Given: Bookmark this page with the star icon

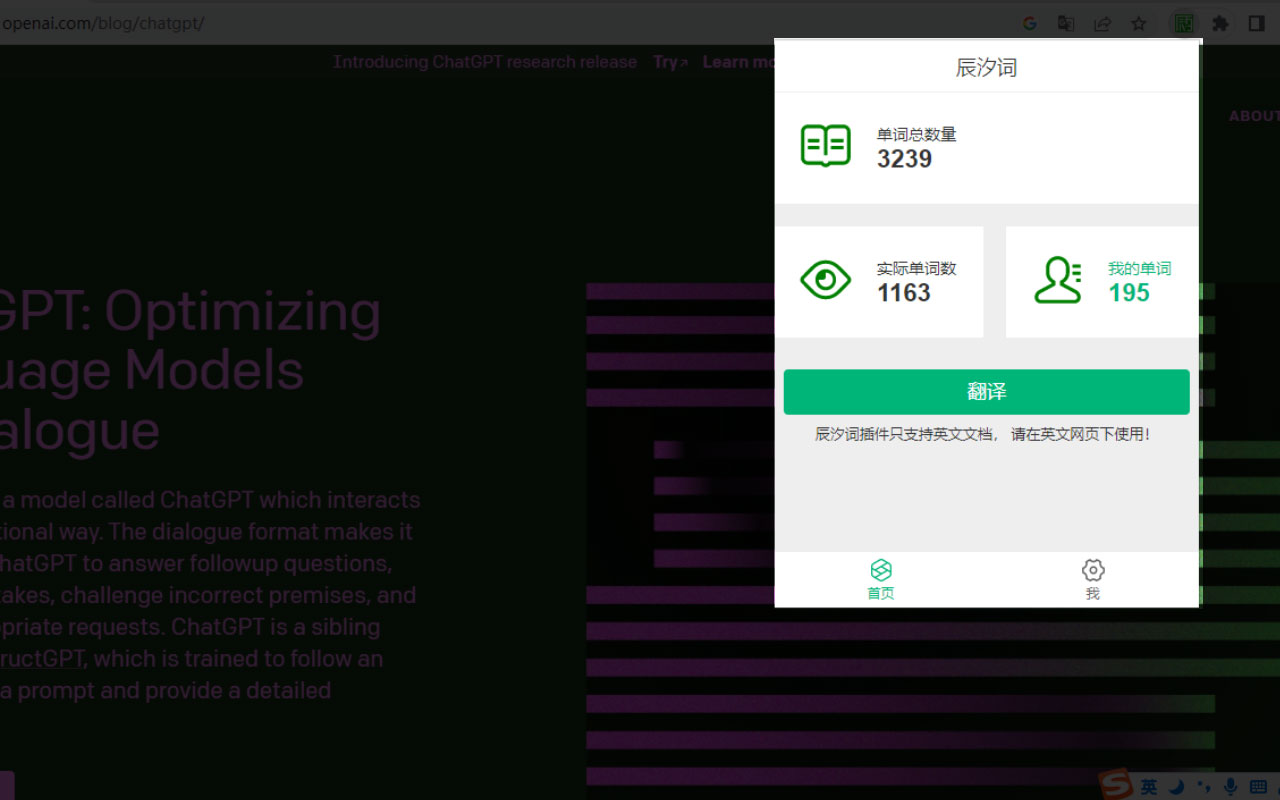Looking at the screenshot, I should pyautogui.click(x=1138, y=23).
